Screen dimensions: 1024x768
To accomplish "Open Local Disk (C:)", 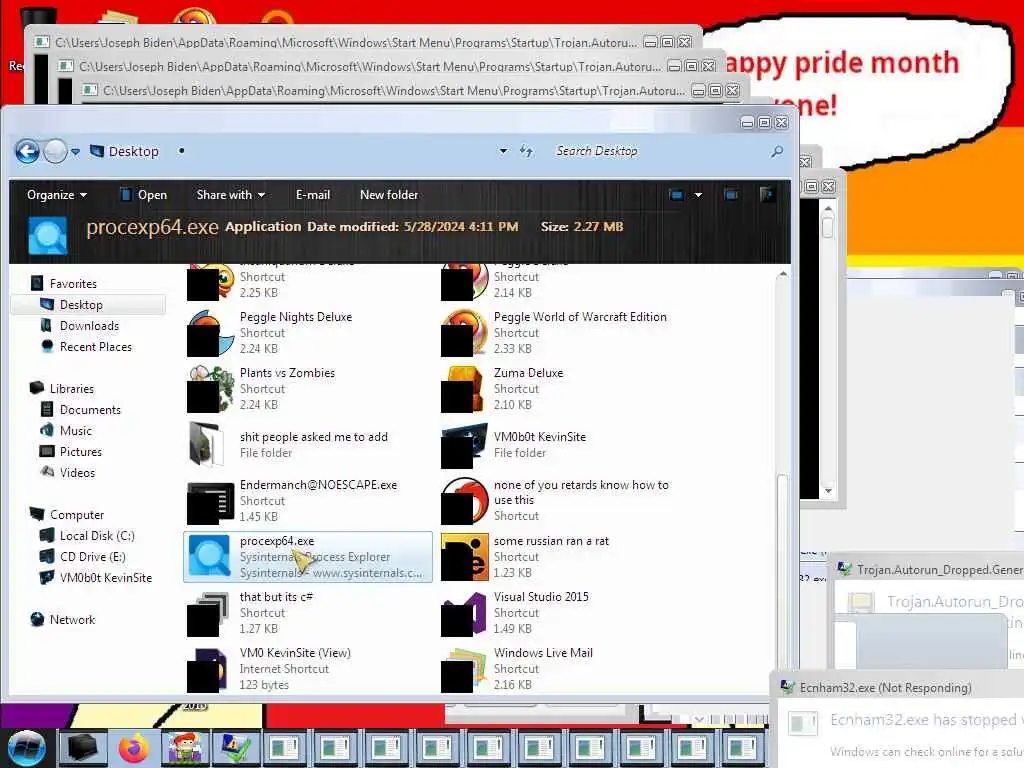I will pyautogui.click(x=88, y=536).
